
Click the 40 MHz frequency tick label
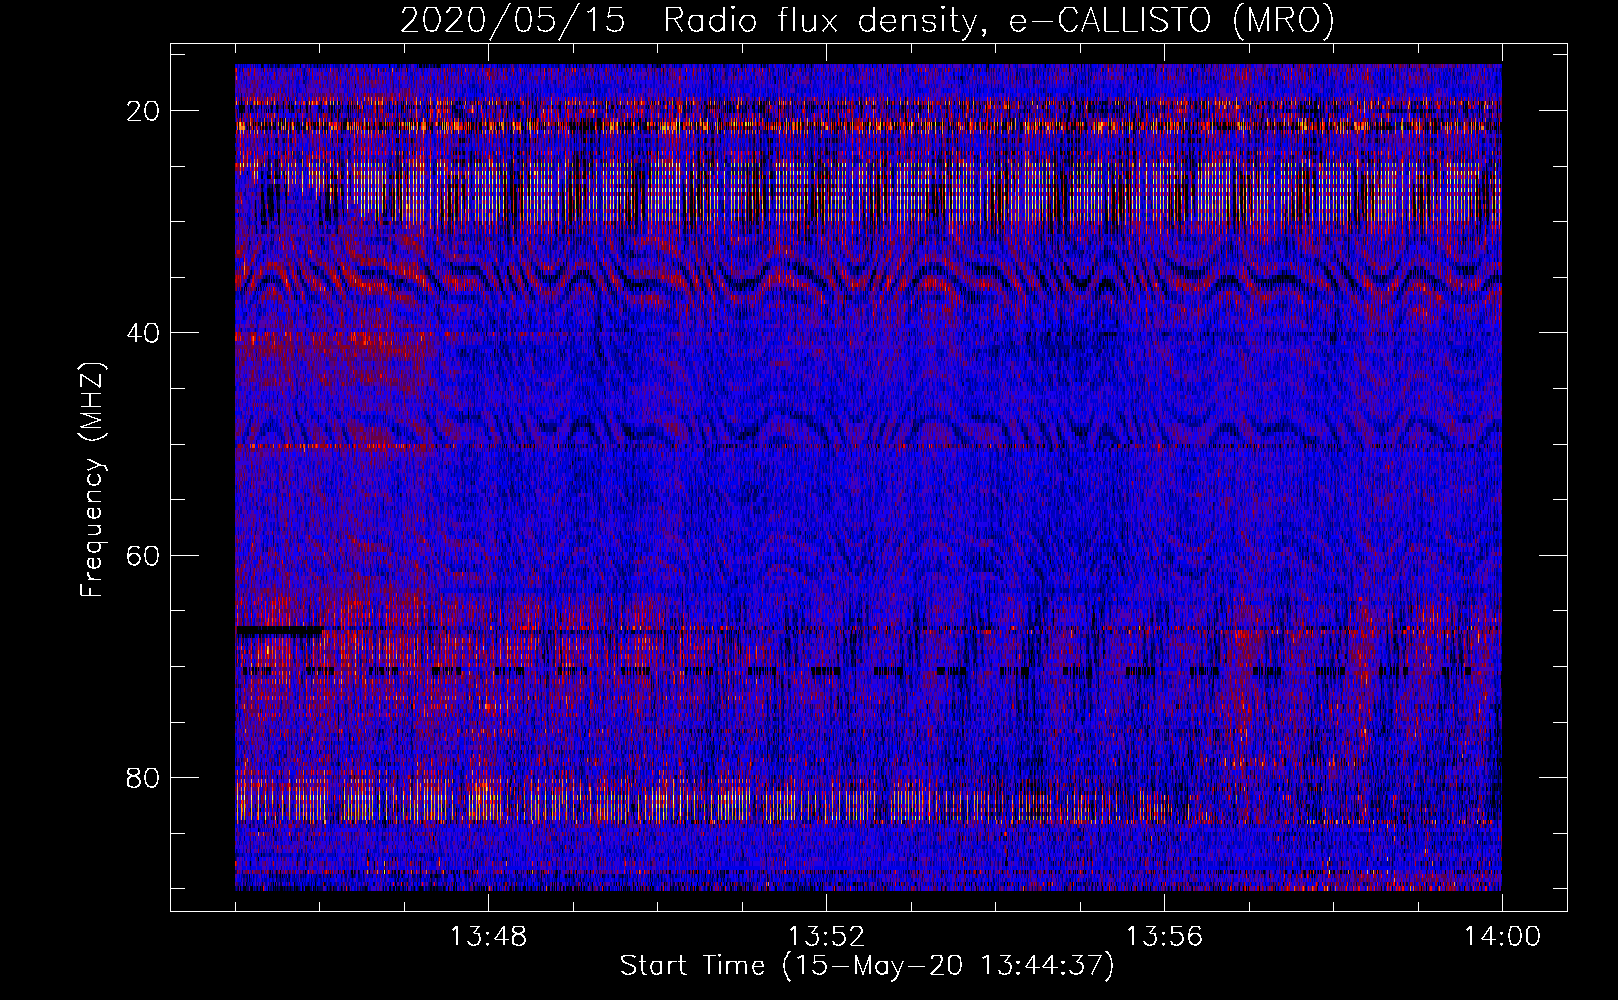point(144,333)
